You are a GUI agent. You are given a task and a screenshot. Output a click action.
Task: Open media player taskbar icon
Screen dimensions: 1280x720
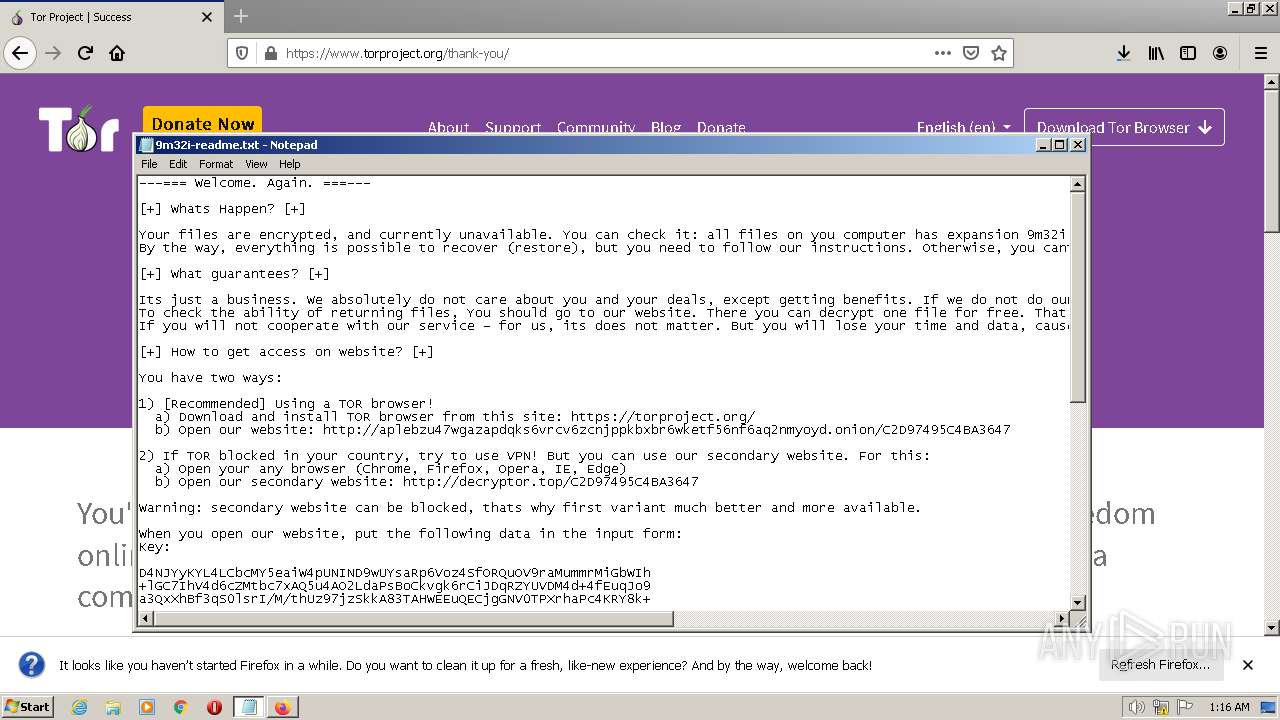tap(147, 707)
